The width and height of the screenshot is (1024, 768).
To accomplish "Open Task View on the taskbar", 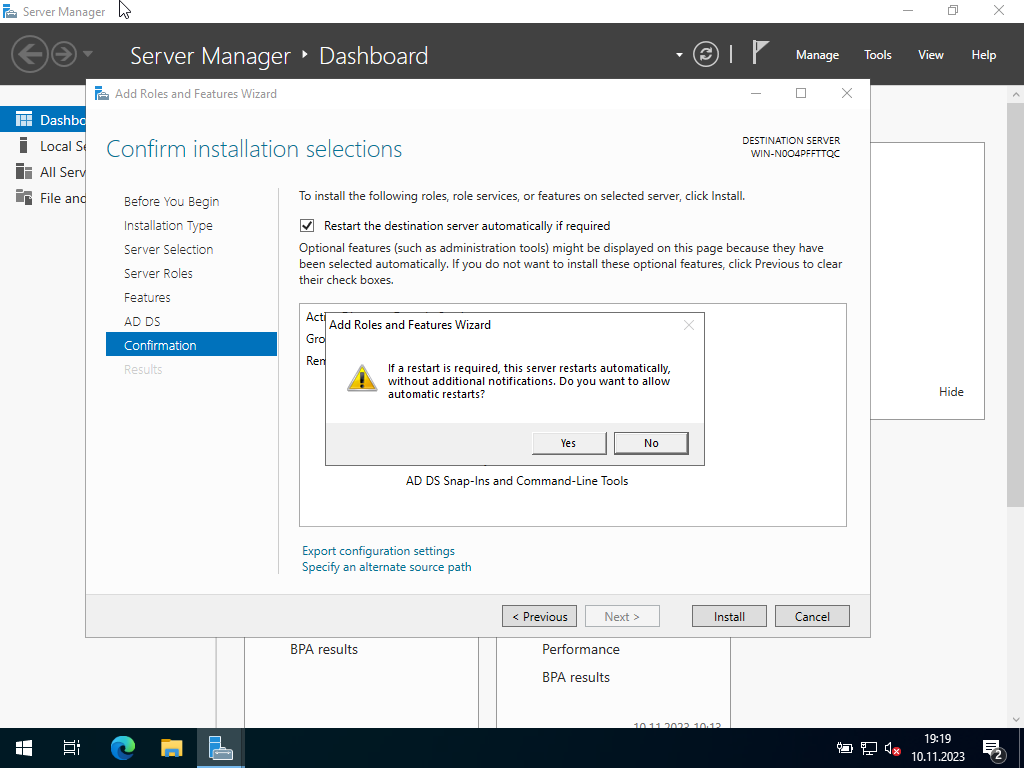I will 72,748.
